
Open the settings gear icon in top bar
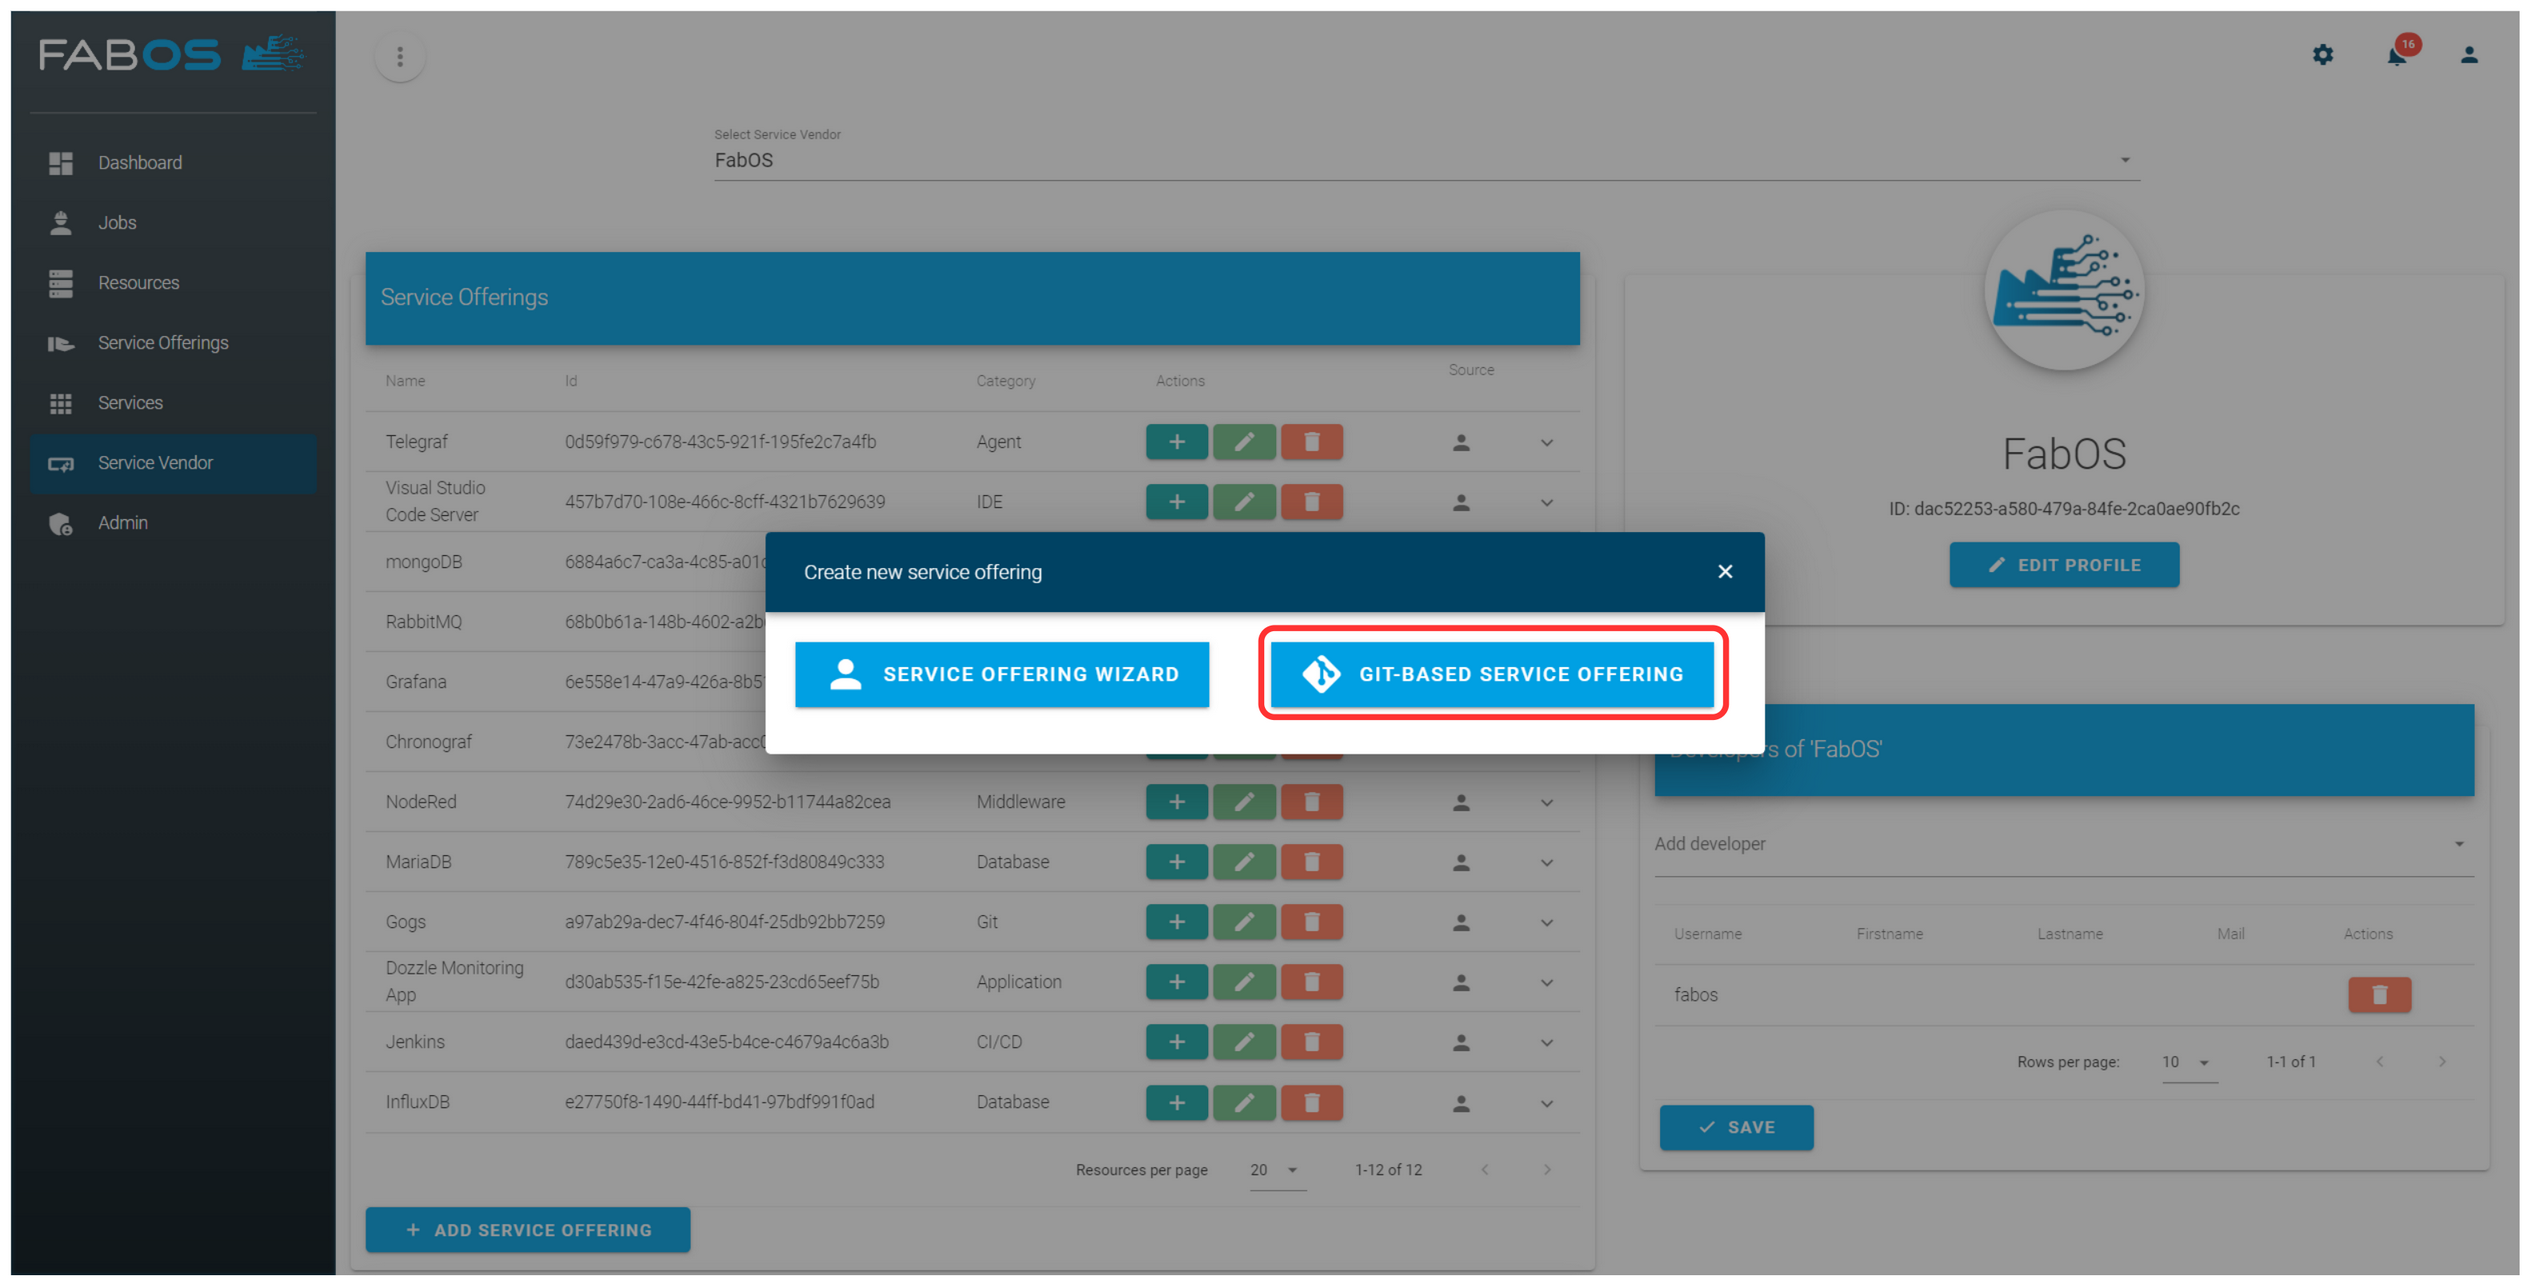point(2323,55)
